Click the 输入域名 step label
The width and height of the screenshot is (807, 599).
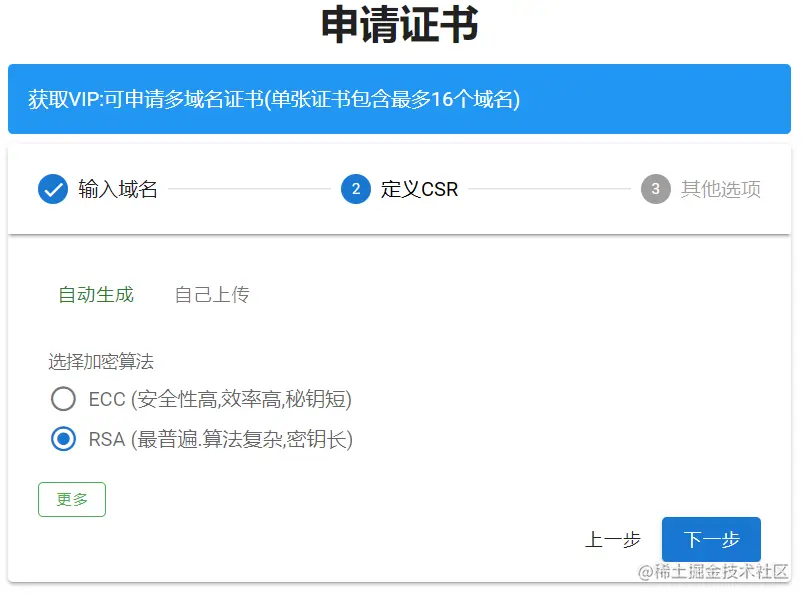(118, 189)
